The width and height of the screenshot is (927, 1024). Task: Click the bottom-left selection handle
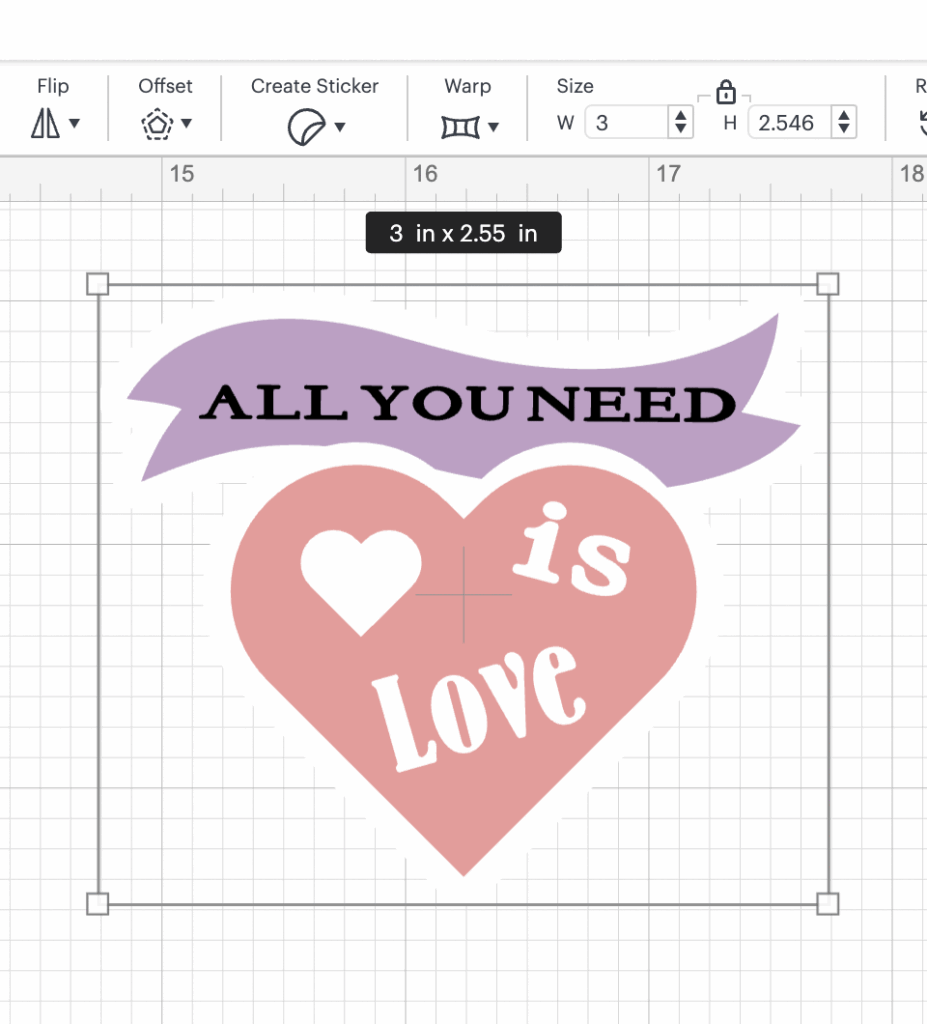pyautogui.click(x=98, y=904)
